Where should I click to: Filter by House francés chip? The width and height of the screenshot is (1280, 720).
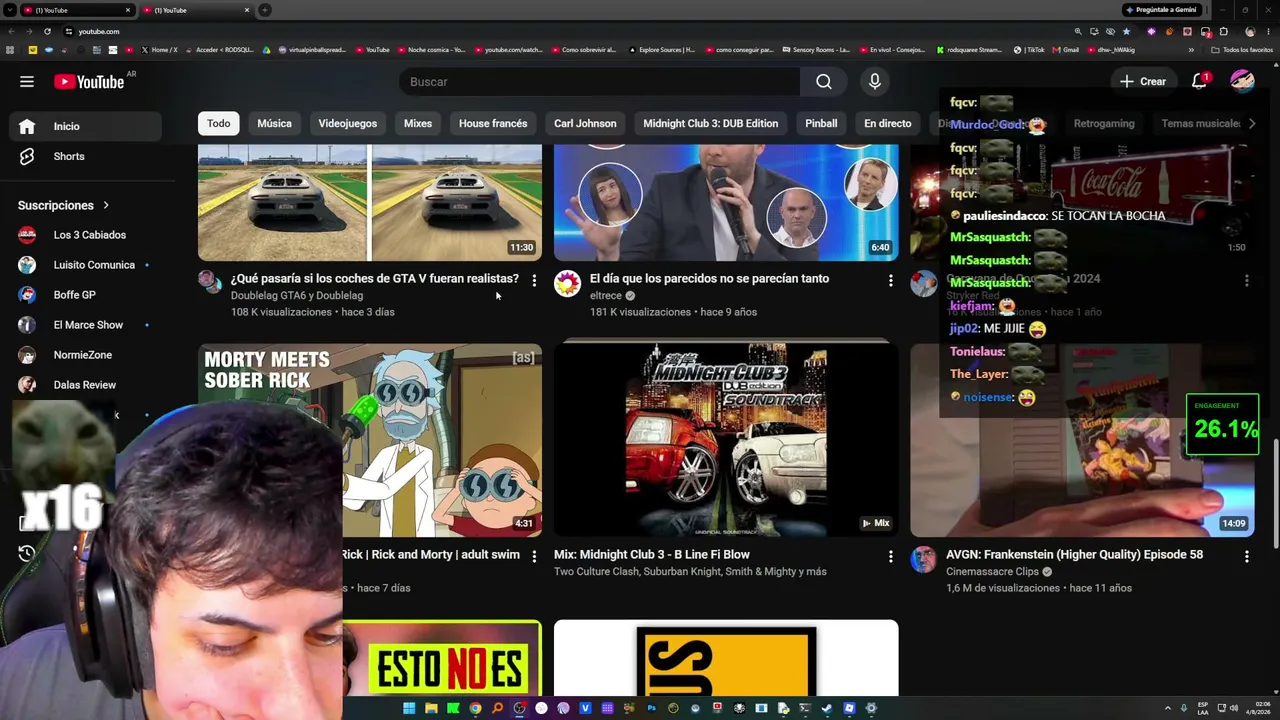(x=493, y=123)
